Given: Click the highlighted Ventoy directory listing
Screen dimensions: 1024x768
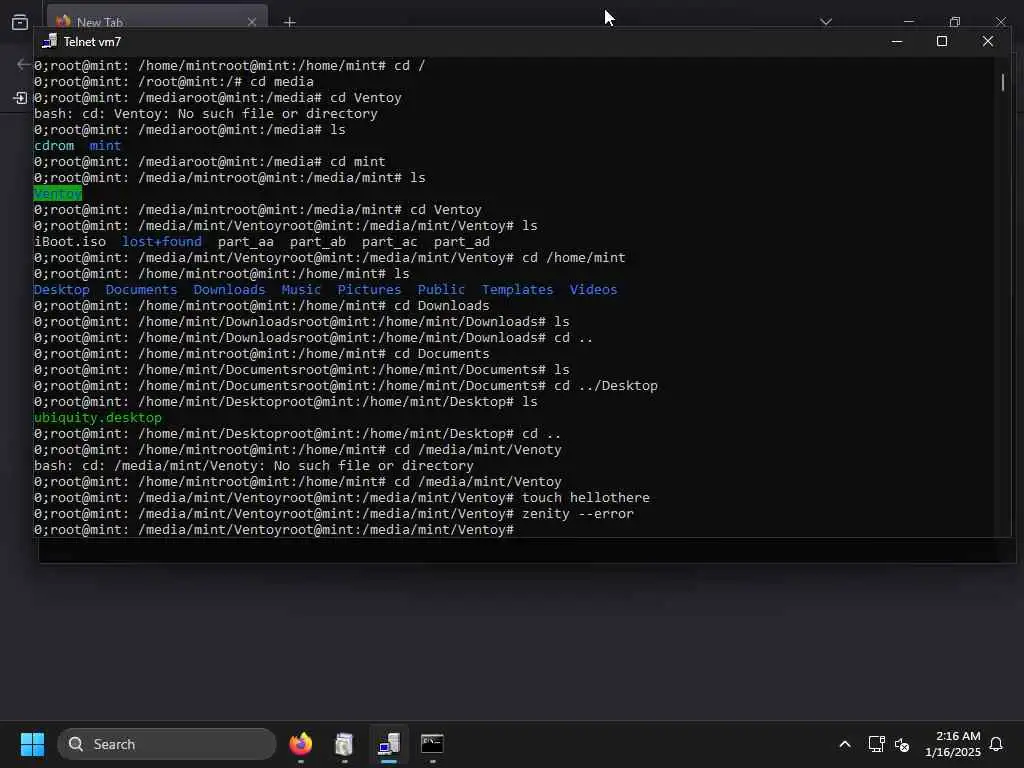Looking at the screenshot, I should [x=57, y=193].
